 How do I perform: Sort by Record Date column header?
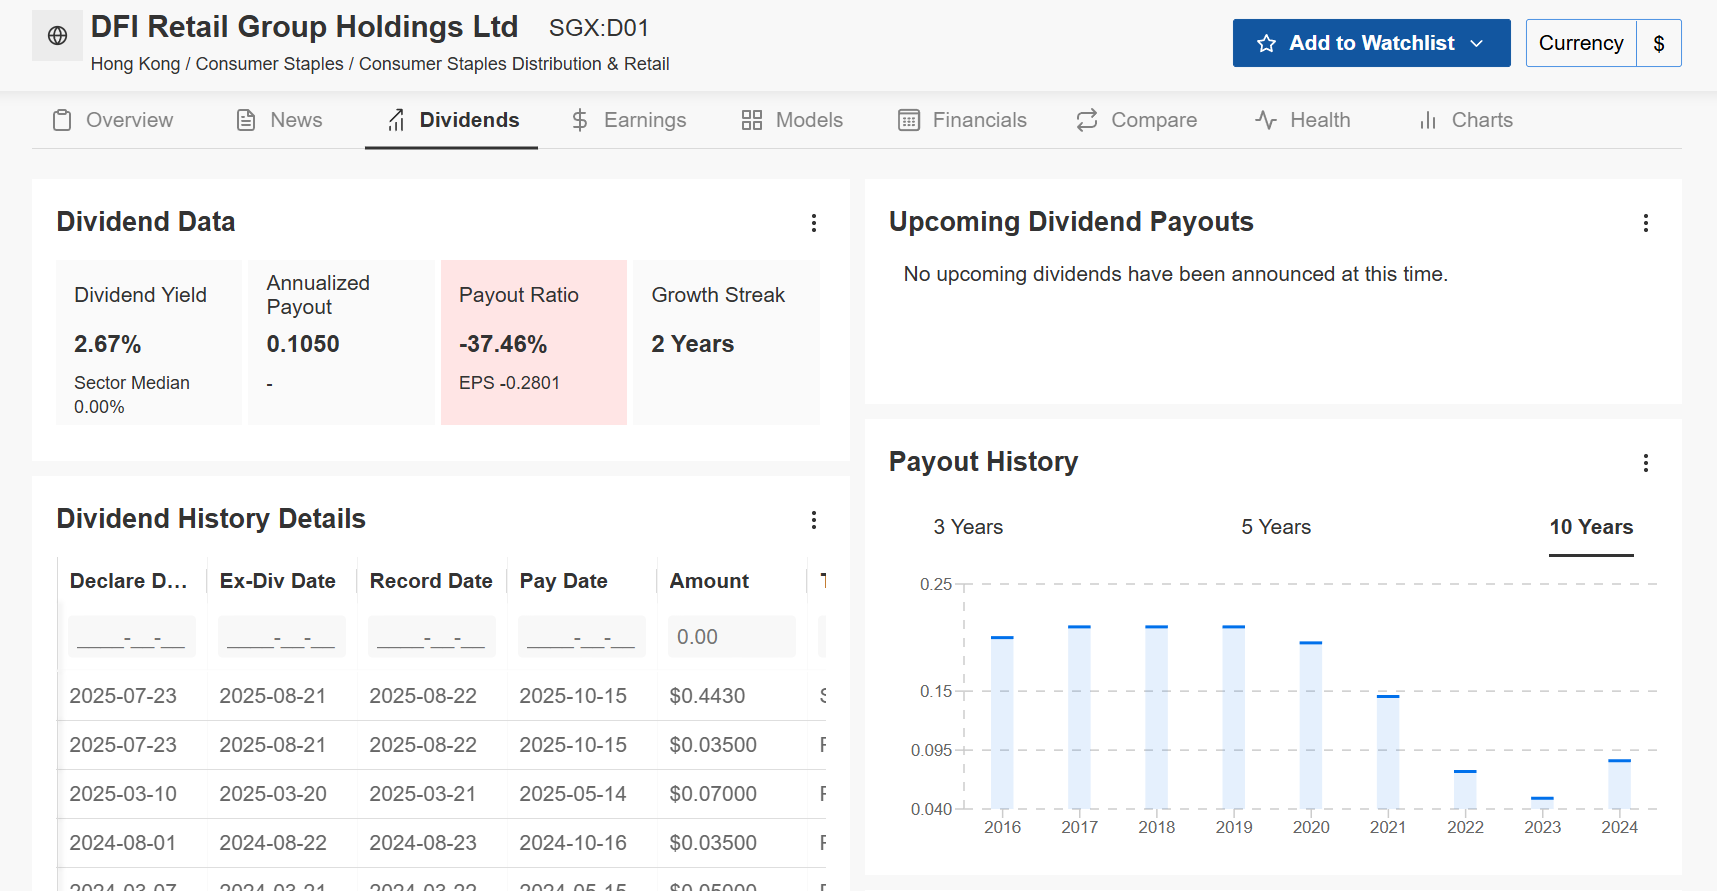click(431, 581)
